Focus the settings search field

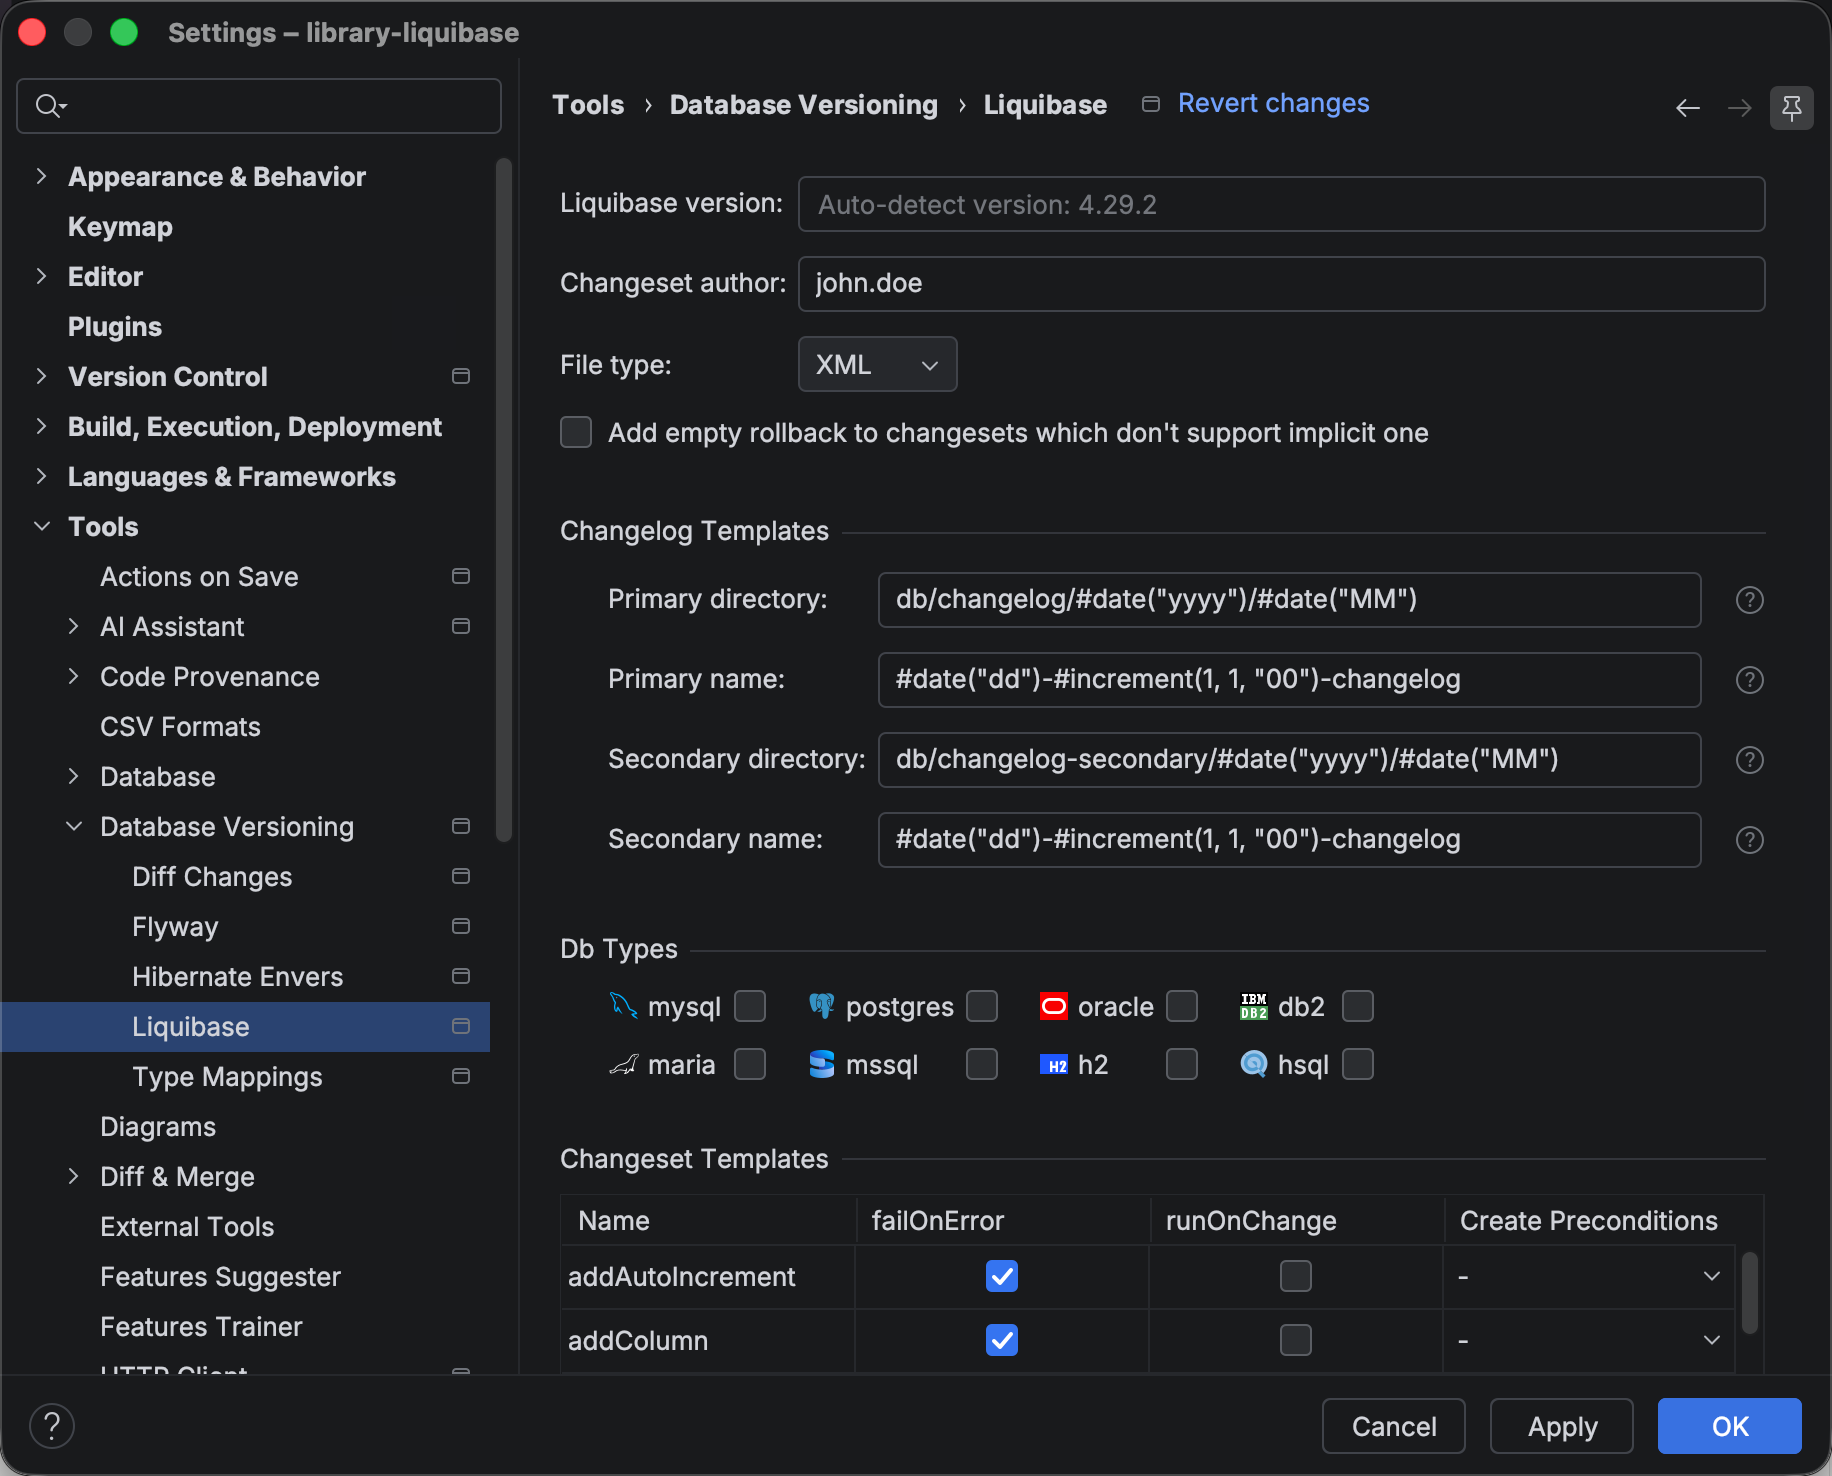click(x=259, y=106)
